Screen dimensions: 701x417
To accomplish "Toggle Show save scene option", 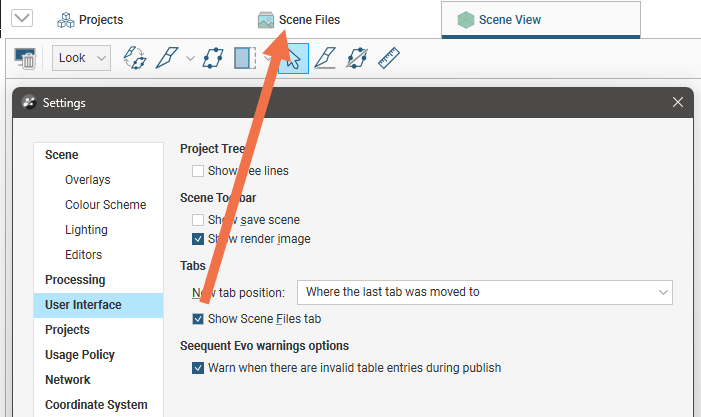I will (x=198, y=220).
